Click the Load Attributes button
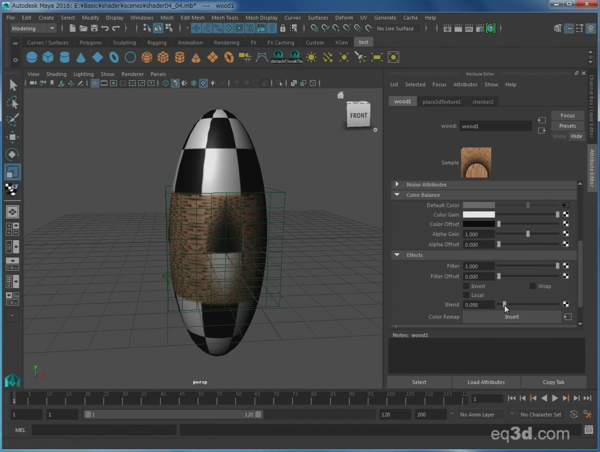 [x=486, y=382]
